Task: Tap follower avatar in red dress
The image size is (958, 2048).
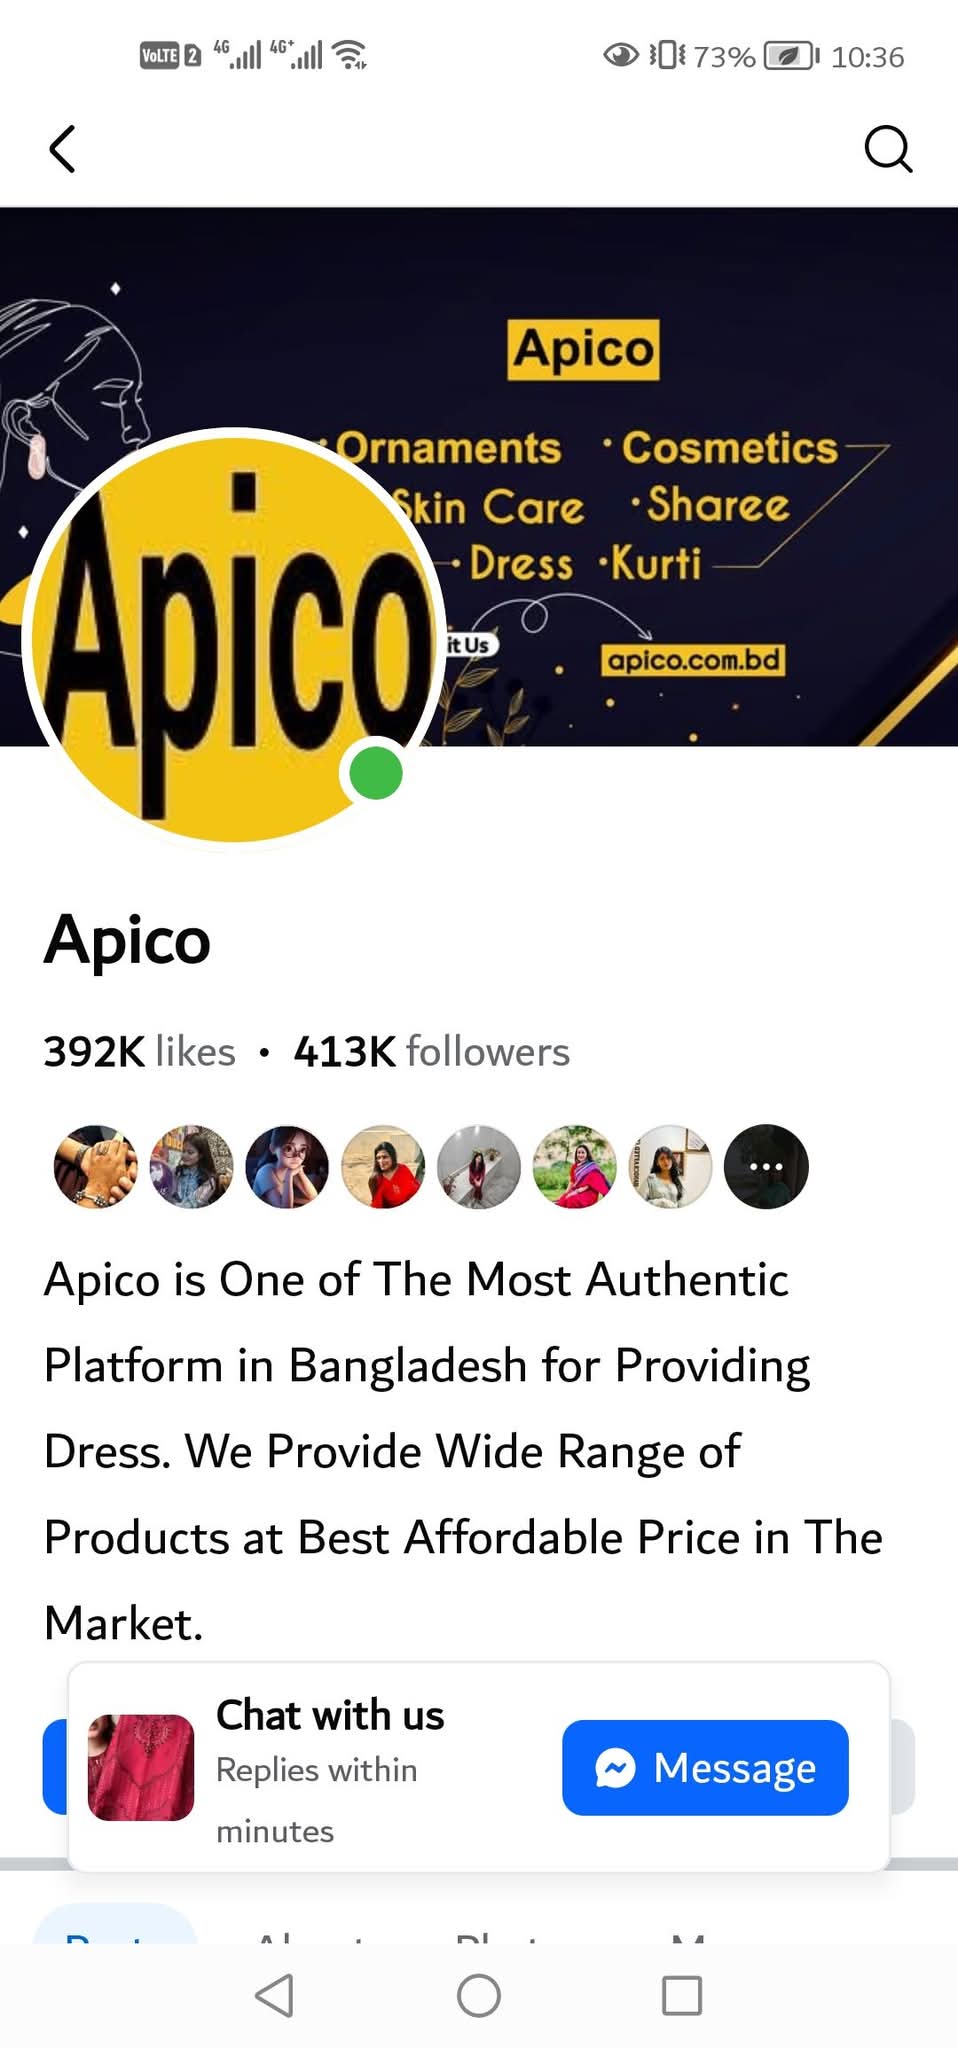Action: [383, 1167]
